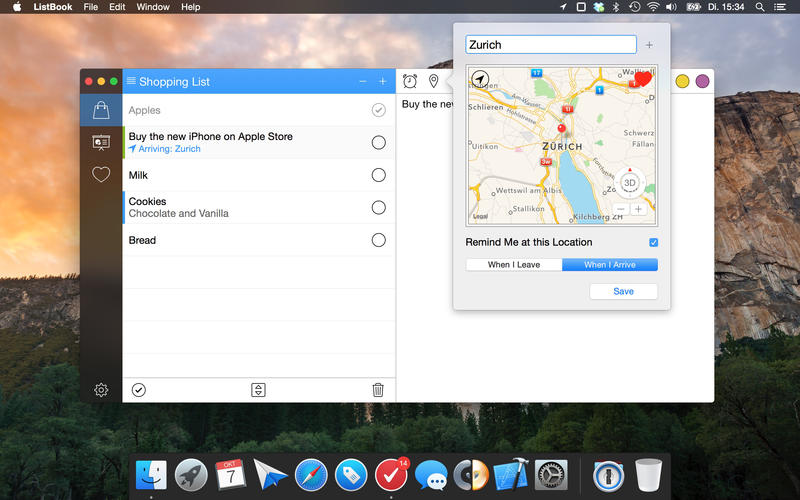This screenshot has width=800, height=500.
Task: Toggle the 3D map view
Action: pos(630,183)
